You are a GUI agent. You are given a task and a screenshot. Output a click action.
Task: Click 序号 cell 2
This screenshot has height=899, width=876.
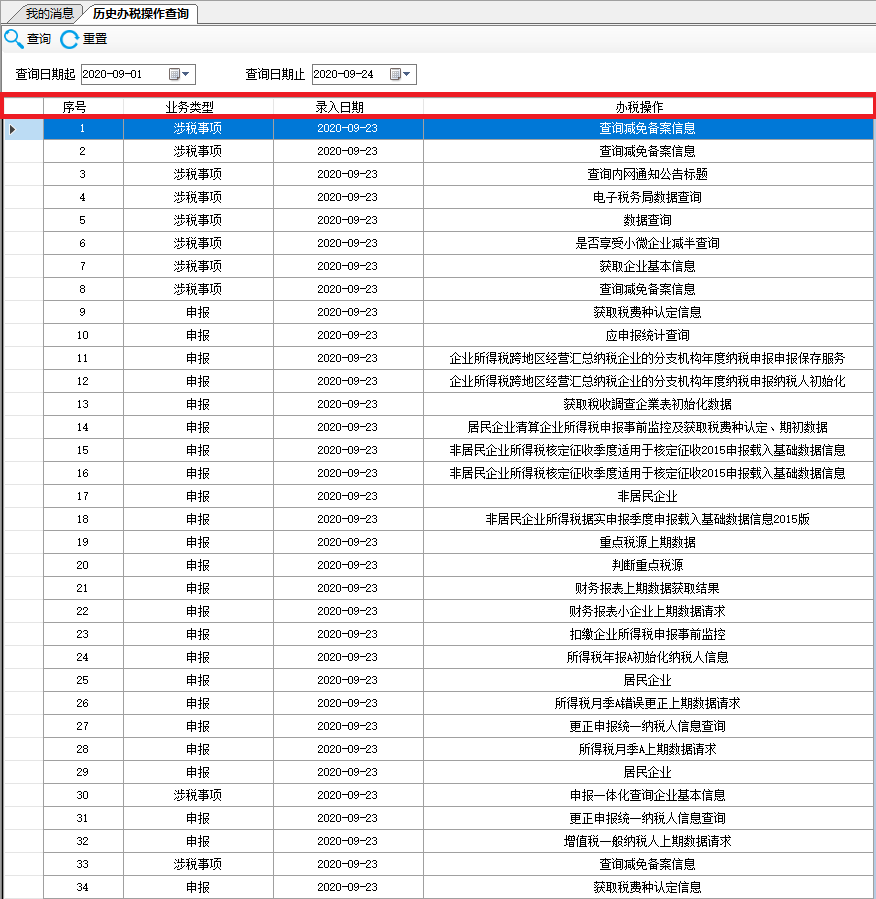(x=83, y=151)
